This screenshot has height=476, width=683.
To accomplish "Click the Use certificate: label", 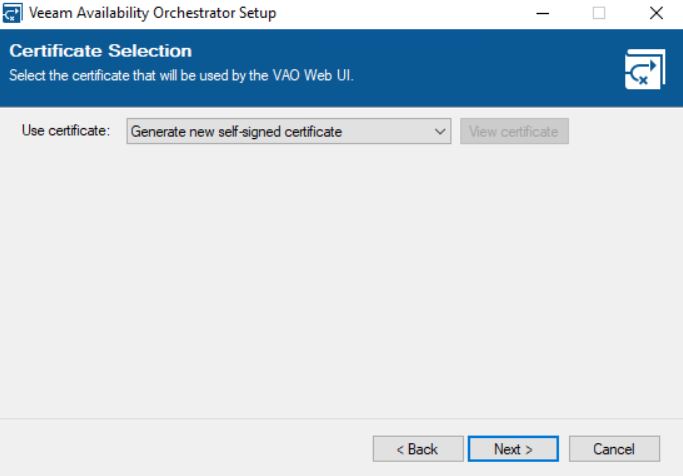I will tap(66, 130).
